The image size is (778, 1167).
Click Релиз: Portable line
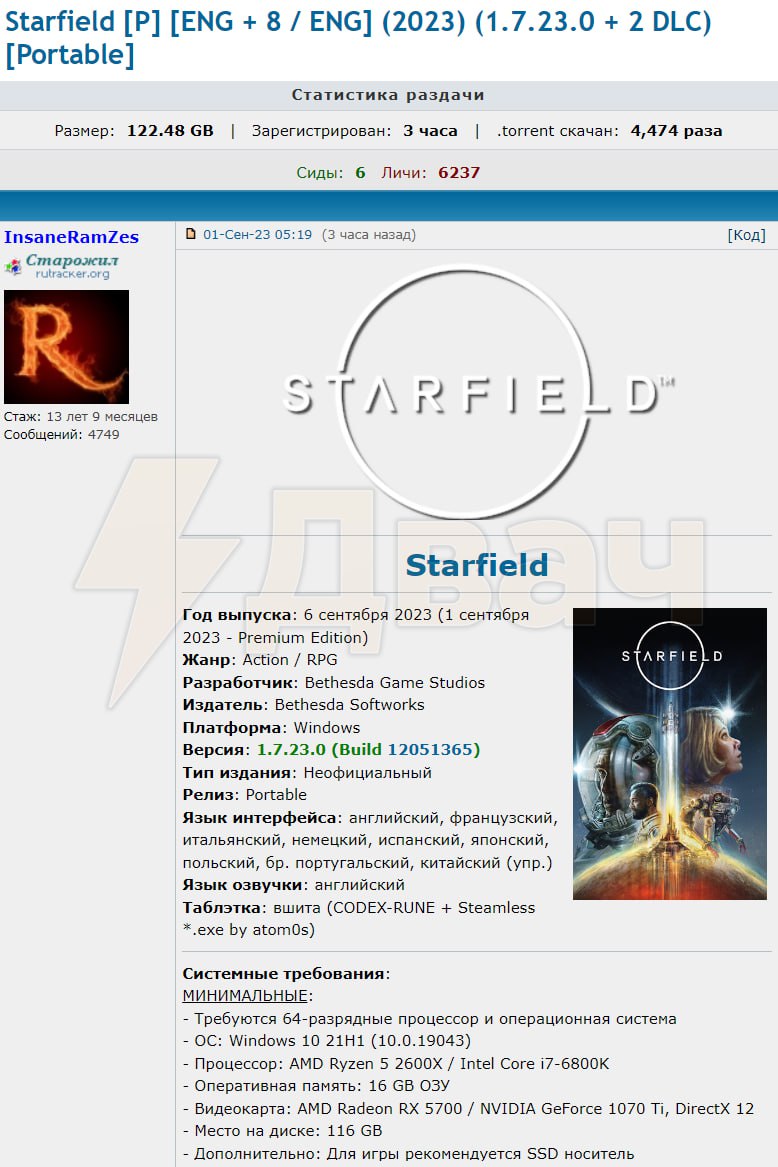[x=244, y=795]
